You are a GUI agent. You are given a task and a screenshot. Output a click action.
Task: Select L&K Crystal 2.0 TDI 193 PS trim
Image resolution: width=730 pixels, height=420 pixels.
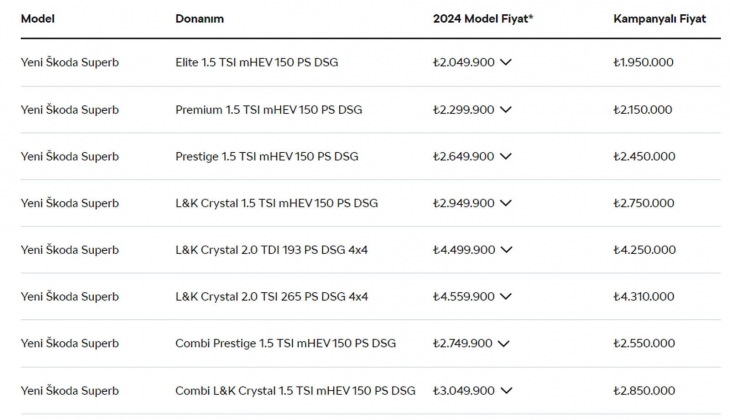(271, 250)
